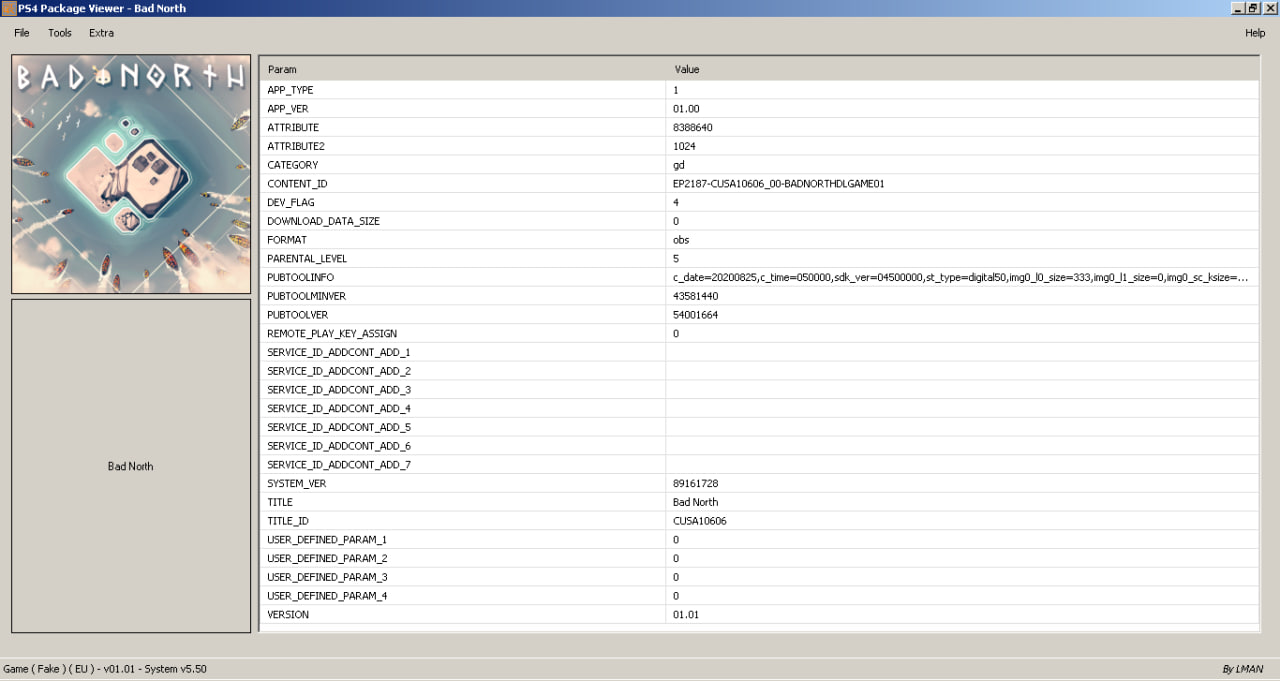Open the Tools menu
Viewport: 1280px width, 681px height.
60,33
